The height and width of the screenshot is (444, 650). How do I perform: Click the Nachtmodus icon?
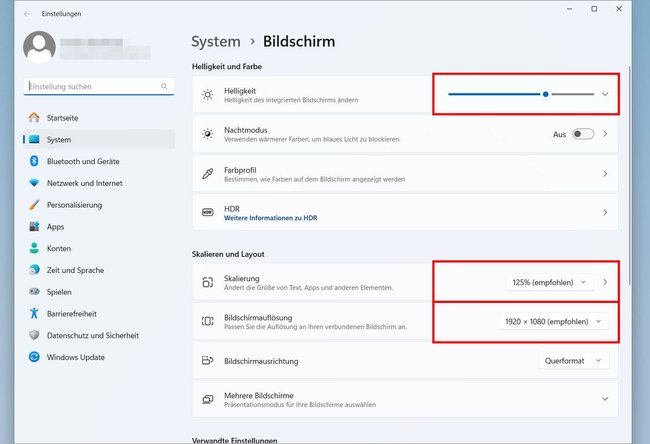[208, 134]
